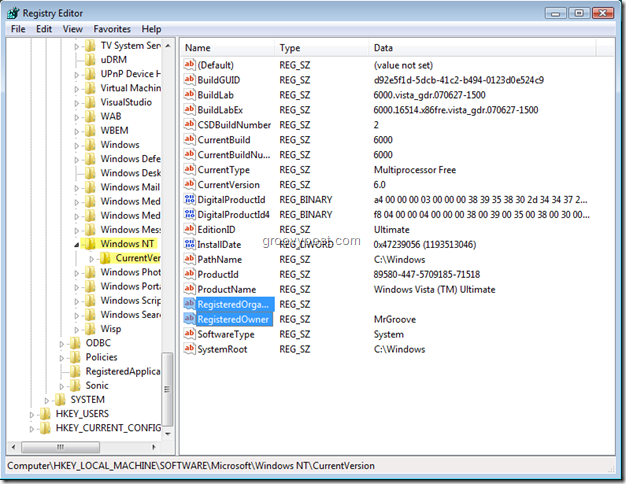The width and height of the screenshot is (626, 484).
Task: Sort by the Type column header
Action: click(321, 48)
